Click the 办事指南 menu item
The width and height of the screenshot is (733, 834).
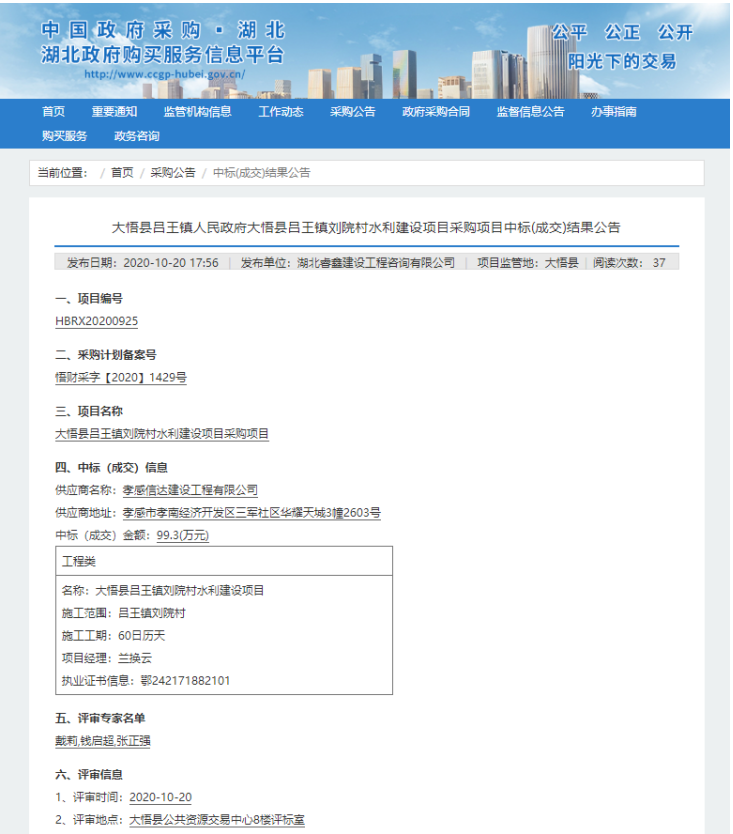pyautogui.click(x=613, y=112)
